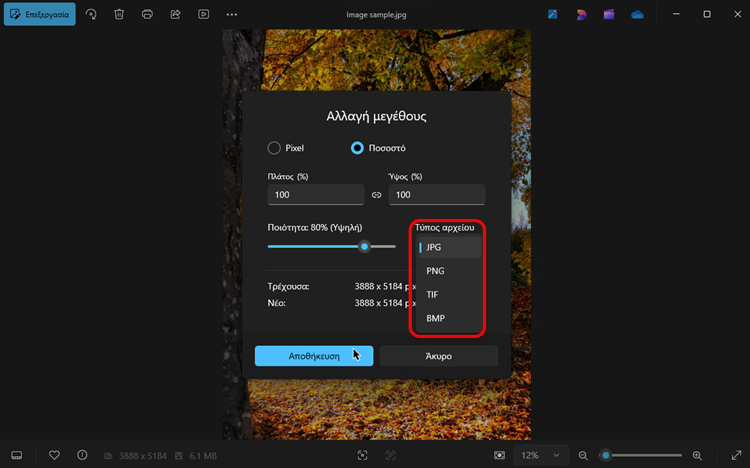The height and width of the screenshot is (468, 750).
Task: Open the three-dots more options menu
Action: (x=232, y=15)
